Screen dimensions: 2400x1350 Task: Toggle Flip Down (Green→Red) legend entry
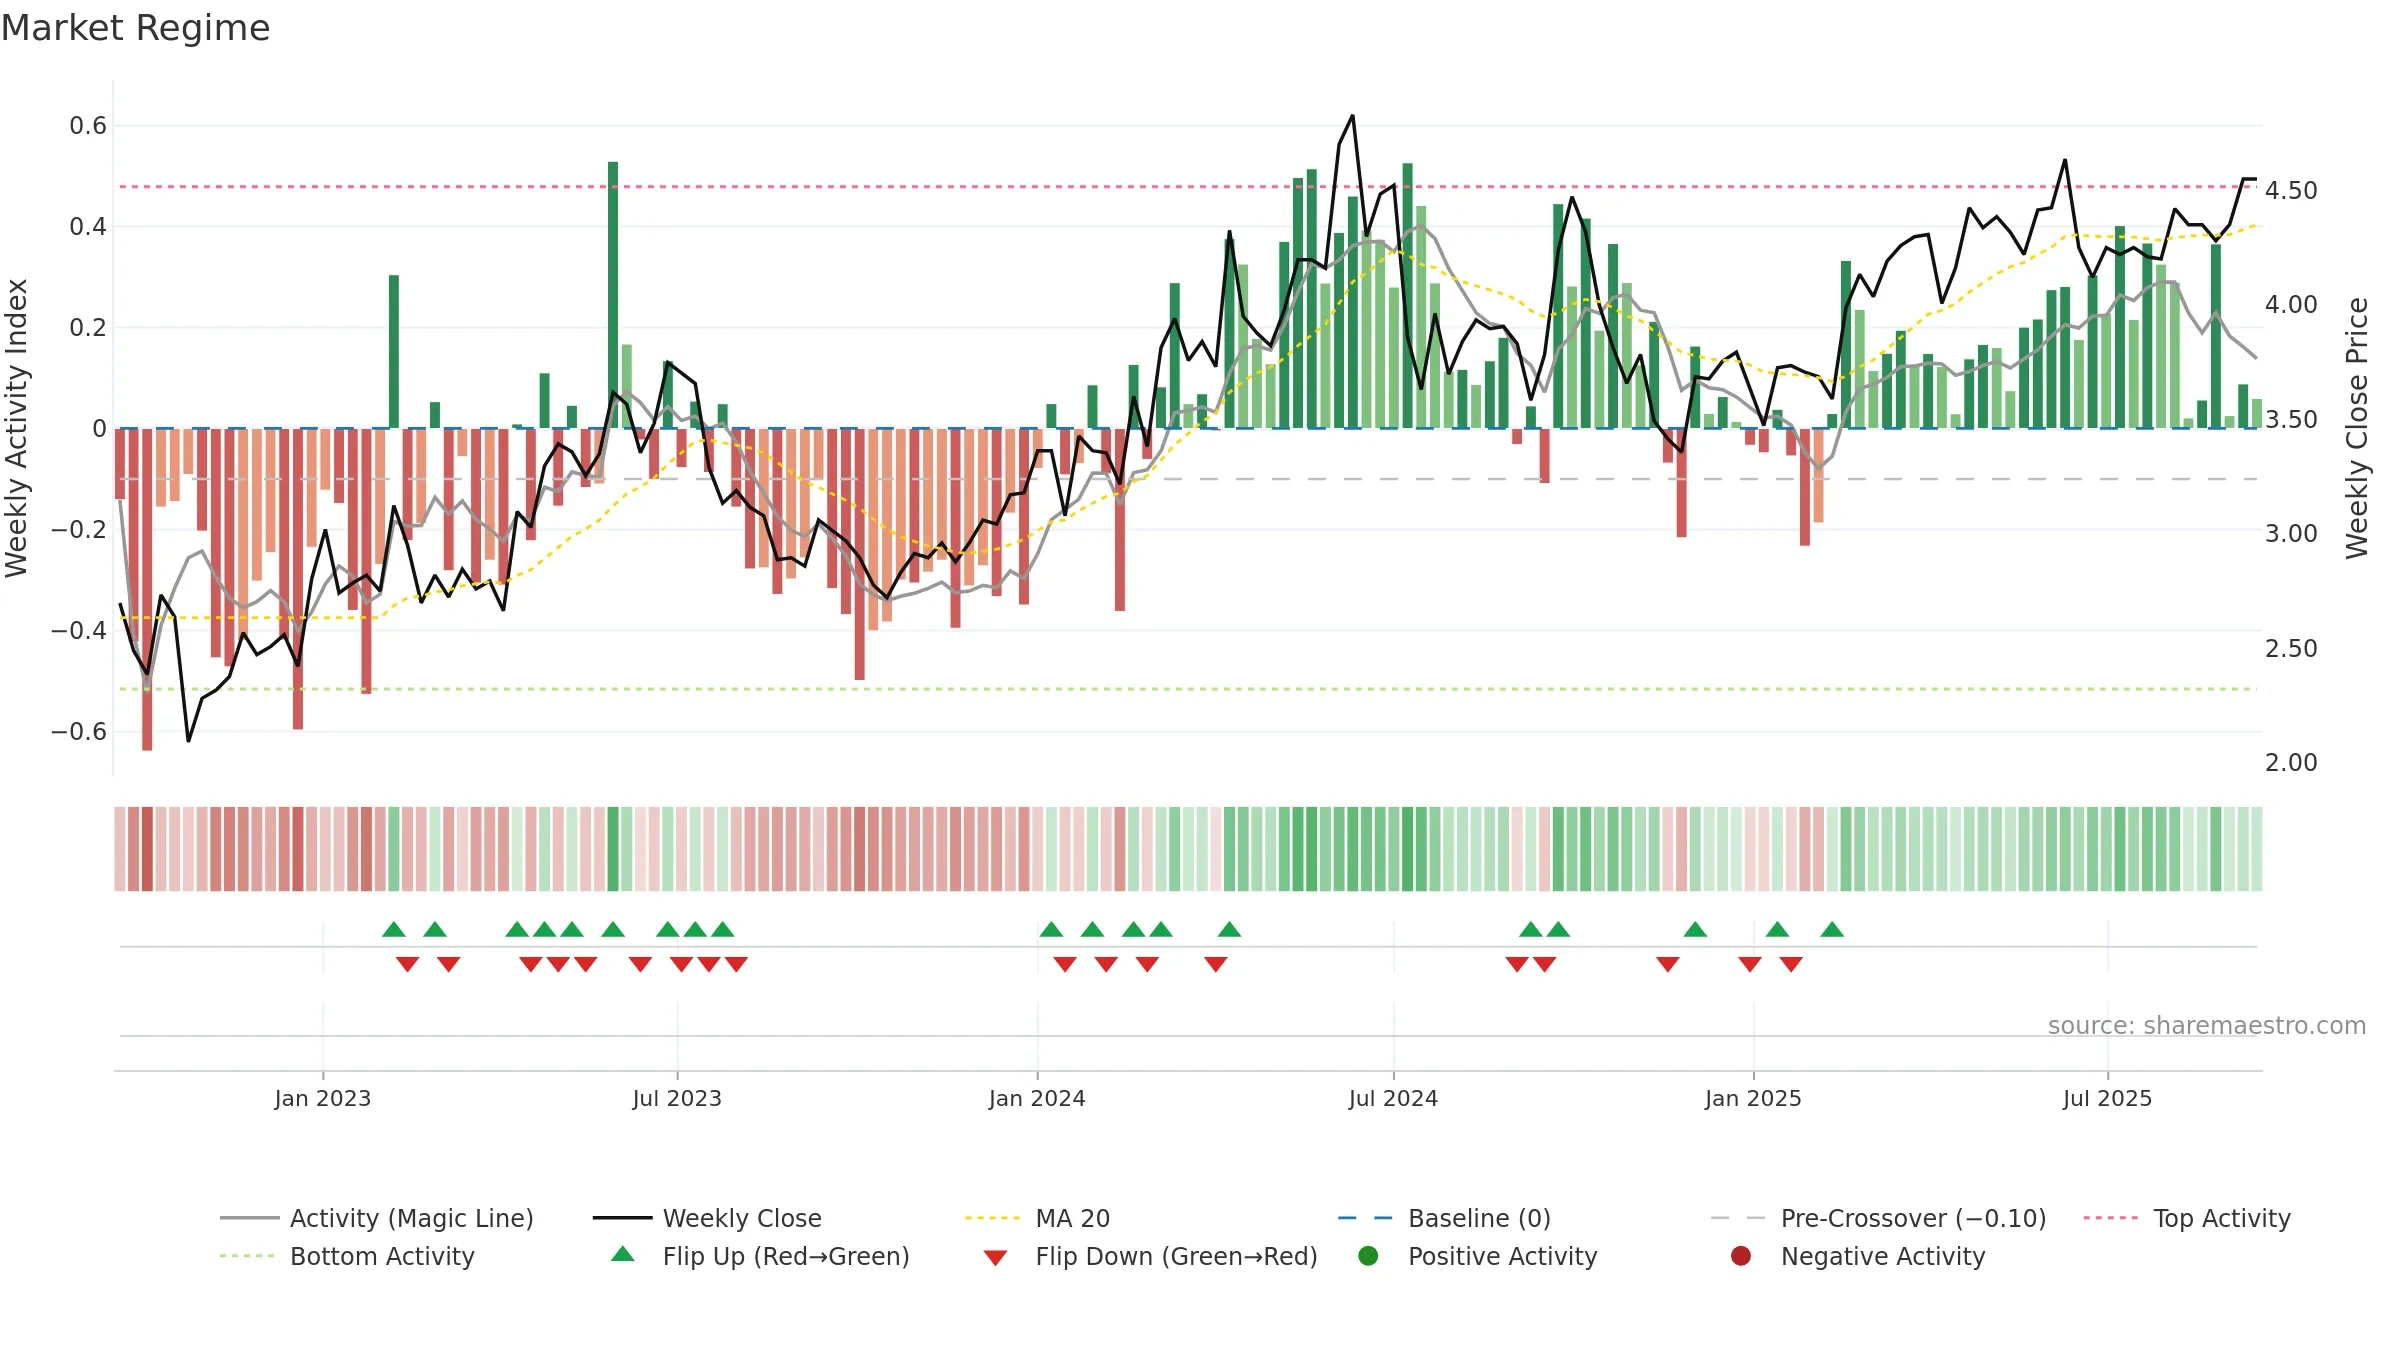tap(1150, 1256)
